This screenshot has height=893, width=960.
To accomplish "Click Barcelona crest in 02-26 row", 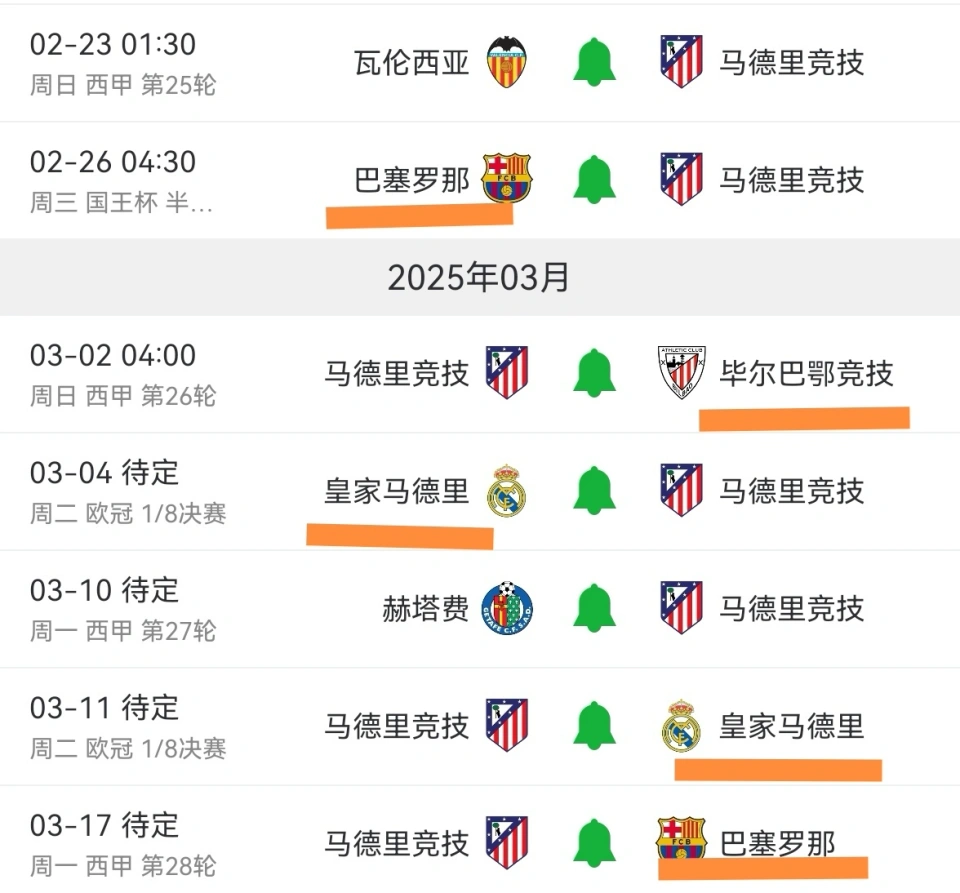I will point(506,178).
